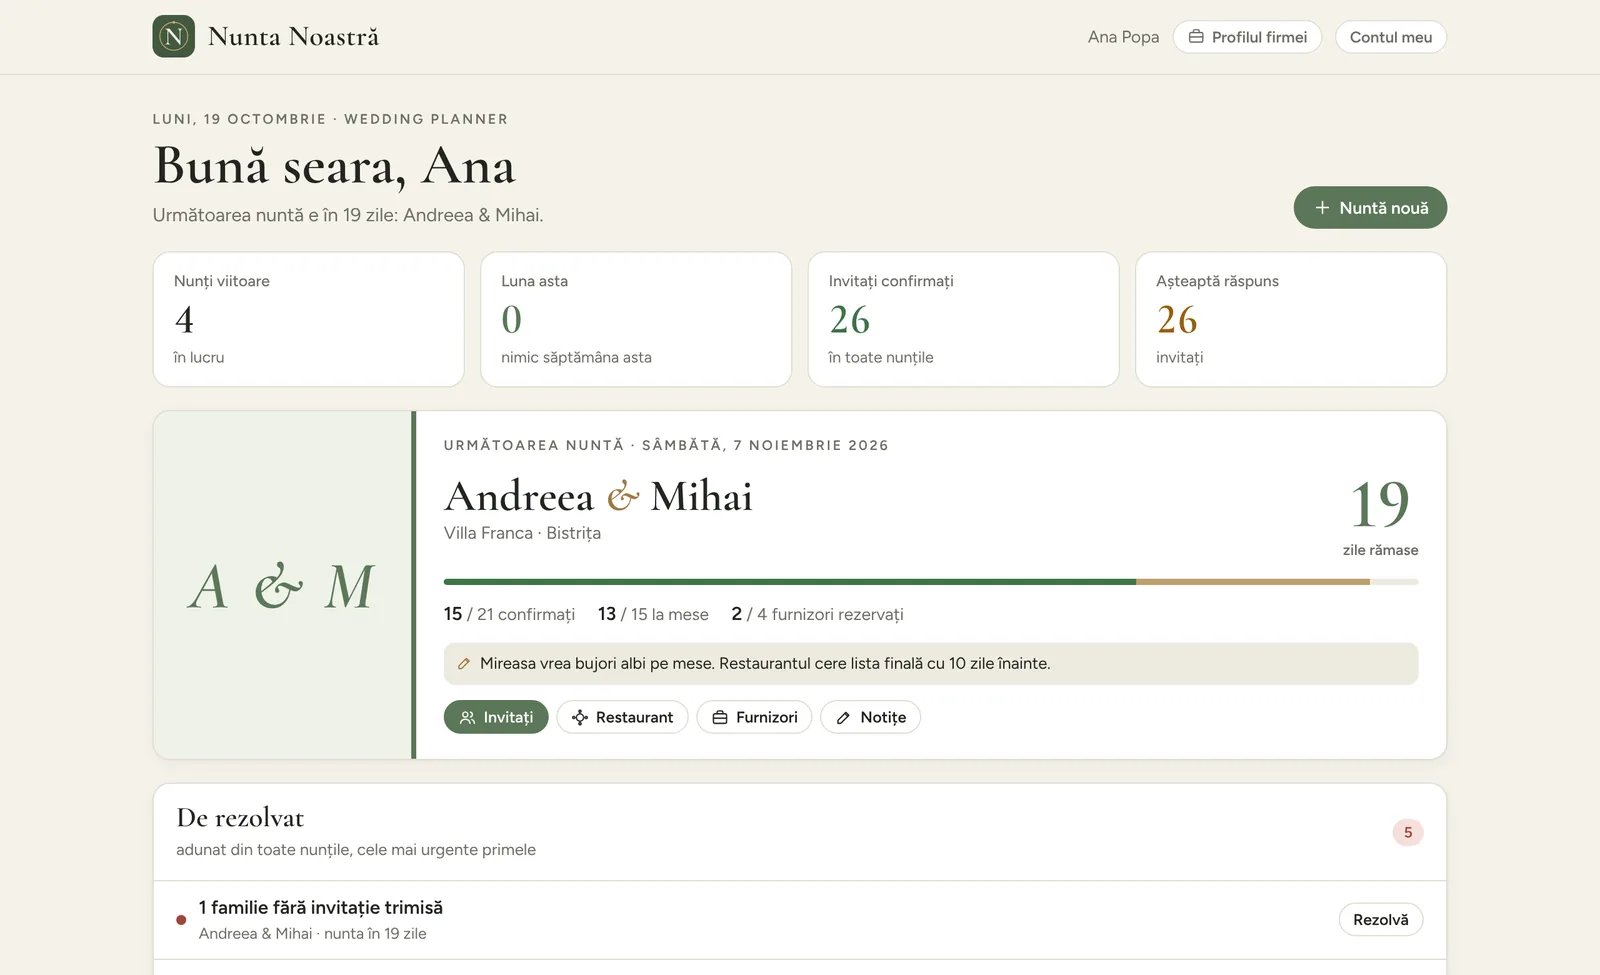The width and height of the screenshot is (1600, 975).
Task: Click the 19 zile rămase countdown
Action: tap(1380, 516)
